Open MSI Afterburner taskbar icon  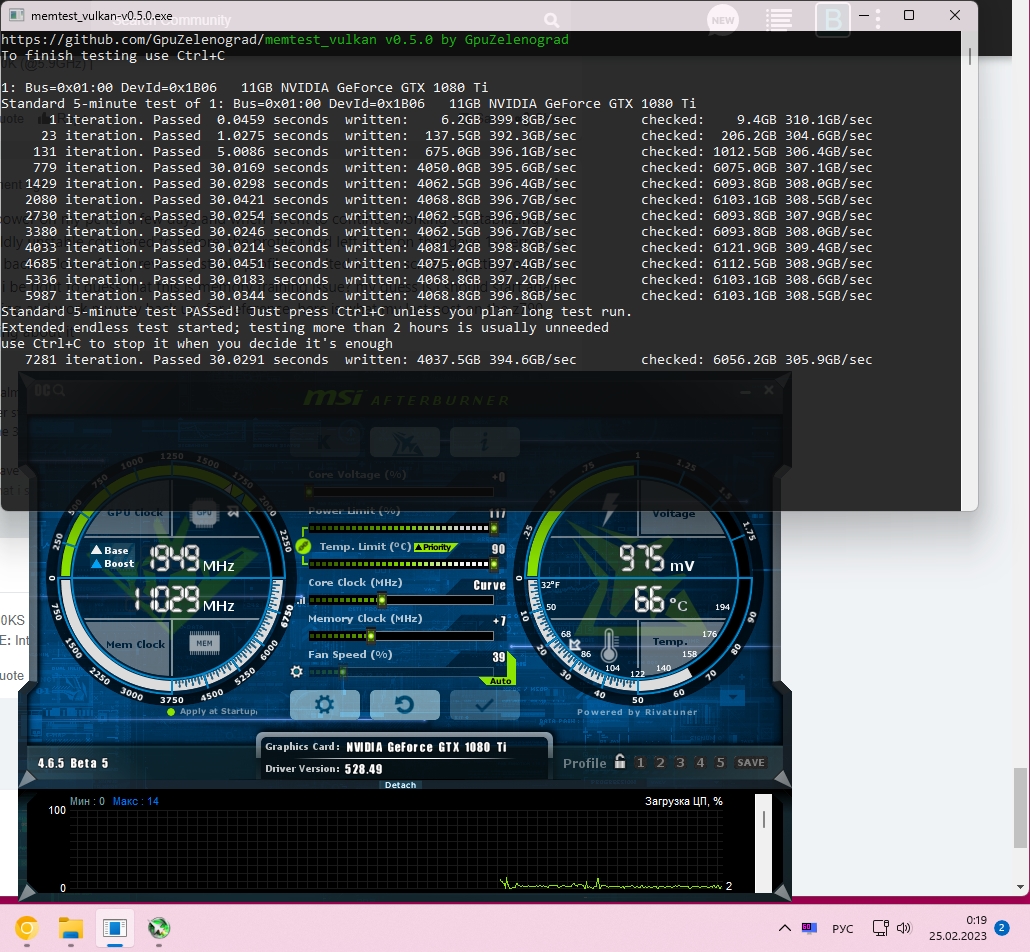(x=158, y=928)
